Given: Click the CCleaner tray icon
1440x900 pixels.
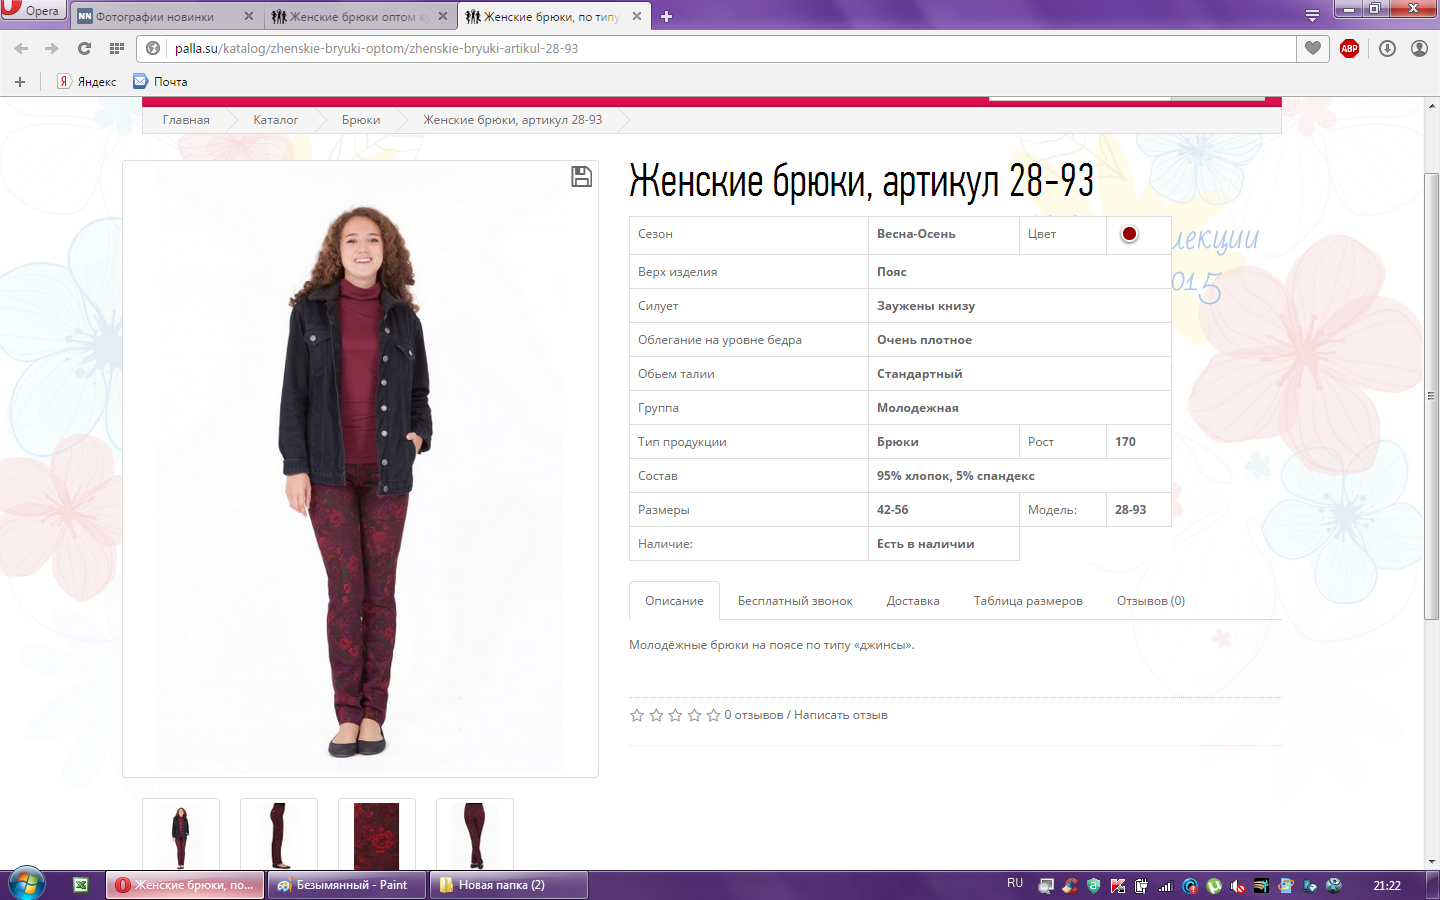Looking at the screenshot, I should coord(1070,885).
